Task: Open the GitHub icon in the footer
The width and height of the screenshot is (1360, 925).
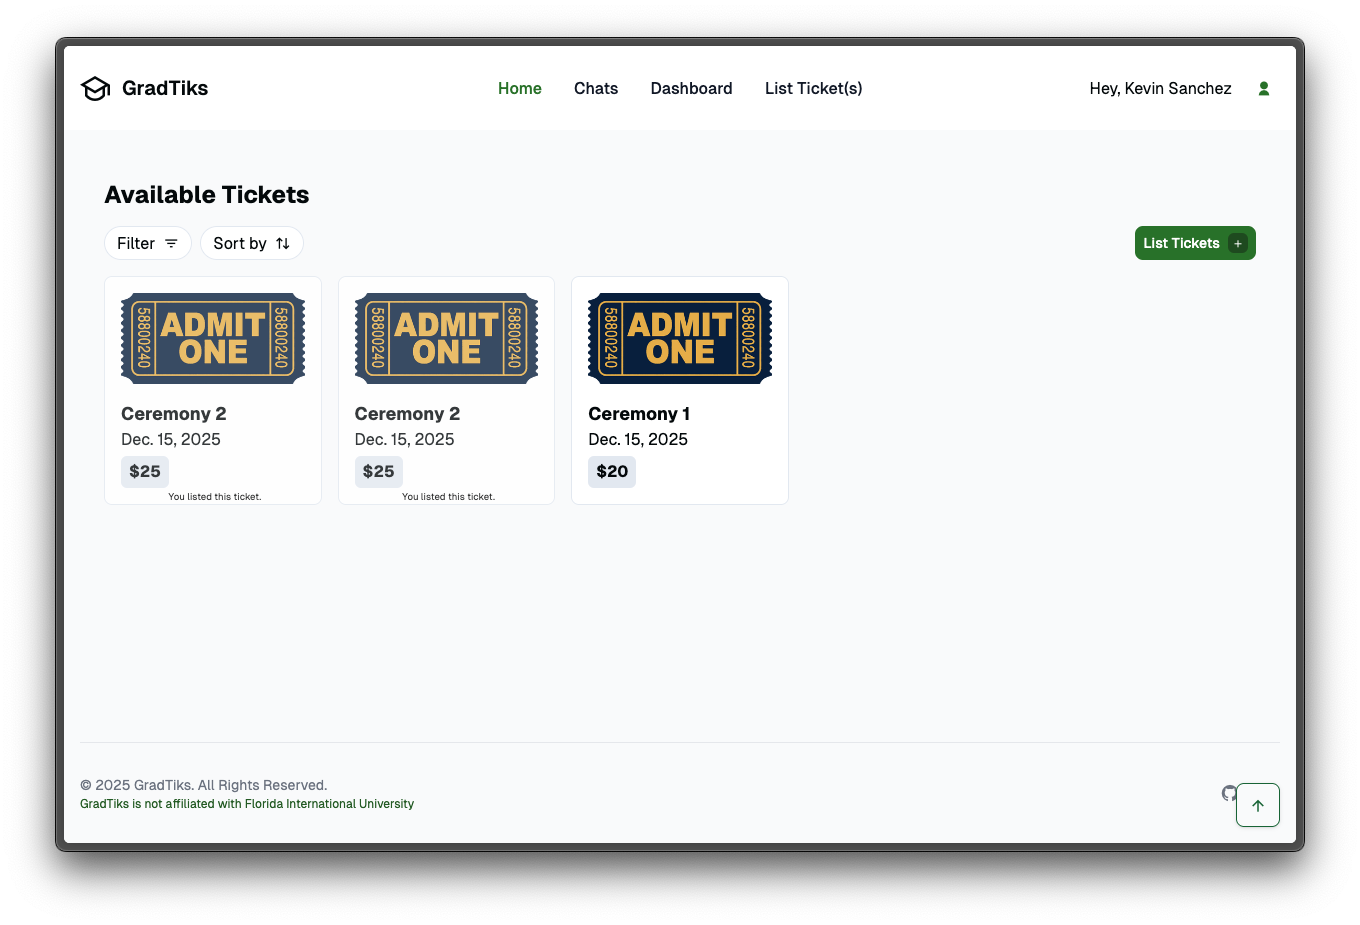Action: (x=1229, y=793)
